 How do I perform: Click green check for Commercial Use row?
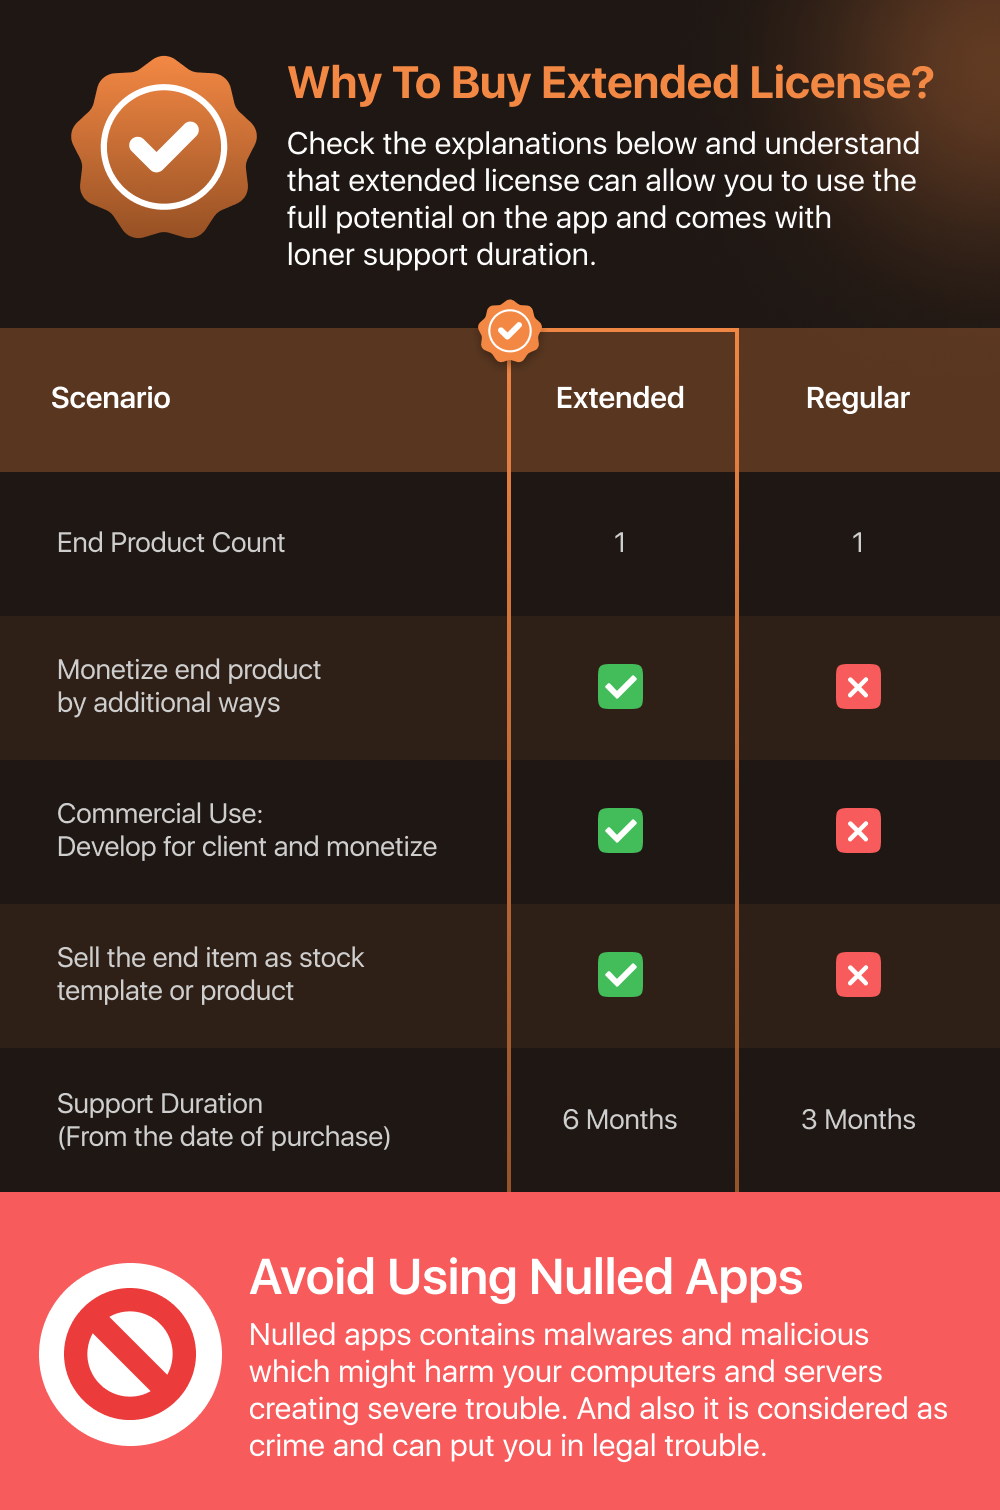pyautogui.click(x=620, y=831)
